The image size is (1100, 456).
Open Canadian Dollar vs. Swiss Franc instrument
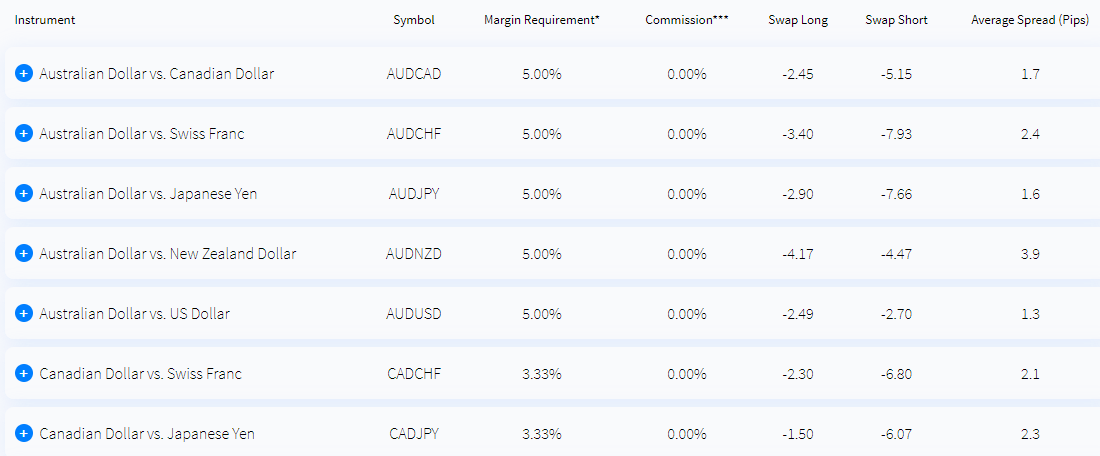140,374
